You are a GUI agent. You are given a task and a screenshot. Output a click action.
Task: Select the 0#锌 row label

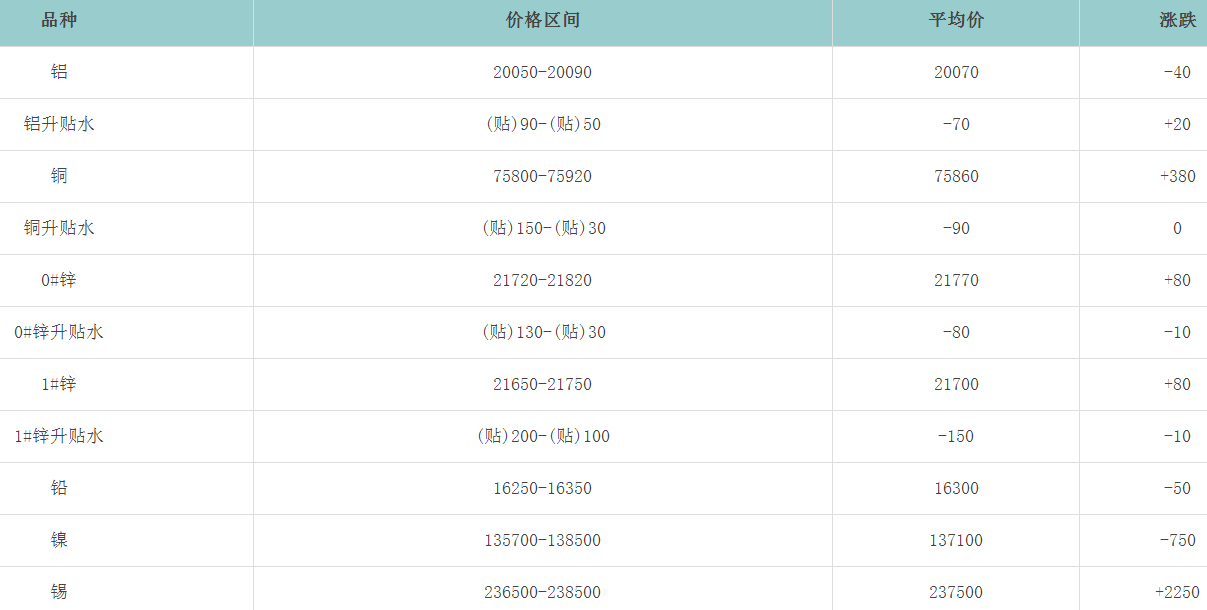(59, 280)
